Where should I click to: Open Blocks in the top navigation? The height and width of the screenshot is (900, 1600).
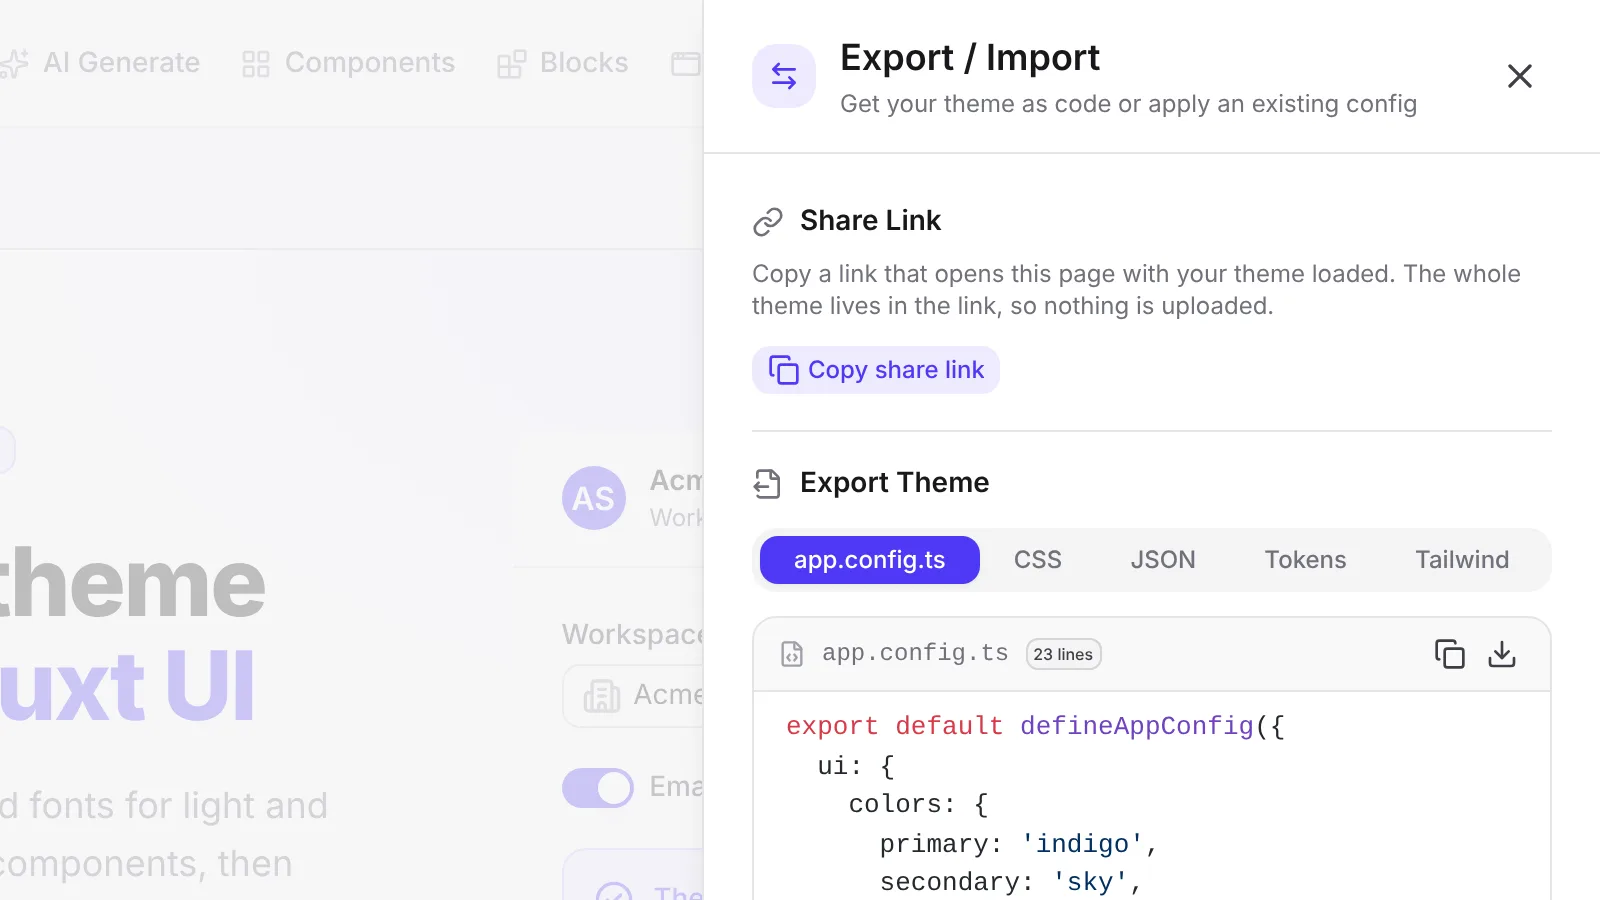tap(563, 63)
